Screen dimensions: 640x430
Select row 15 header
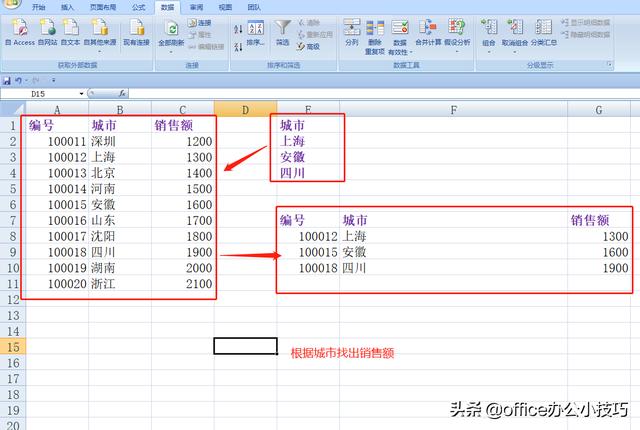(x=13, y=347)
